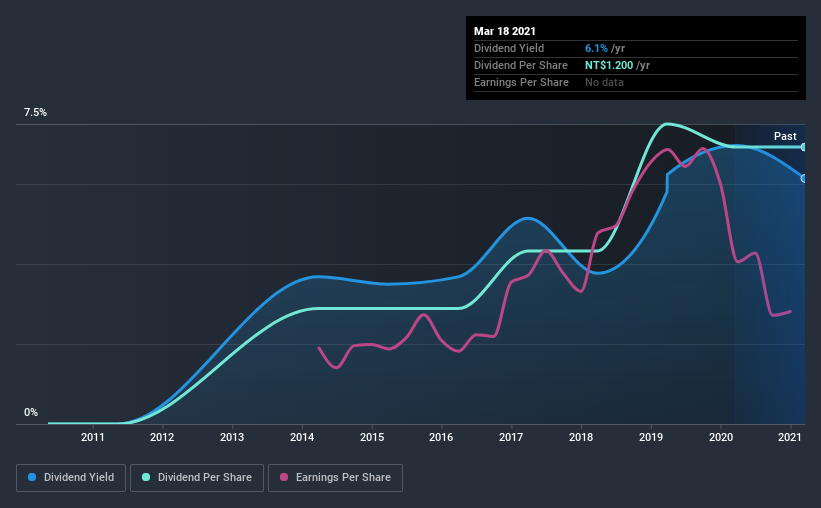Select the 2019 x-axis label

[651, 437]
